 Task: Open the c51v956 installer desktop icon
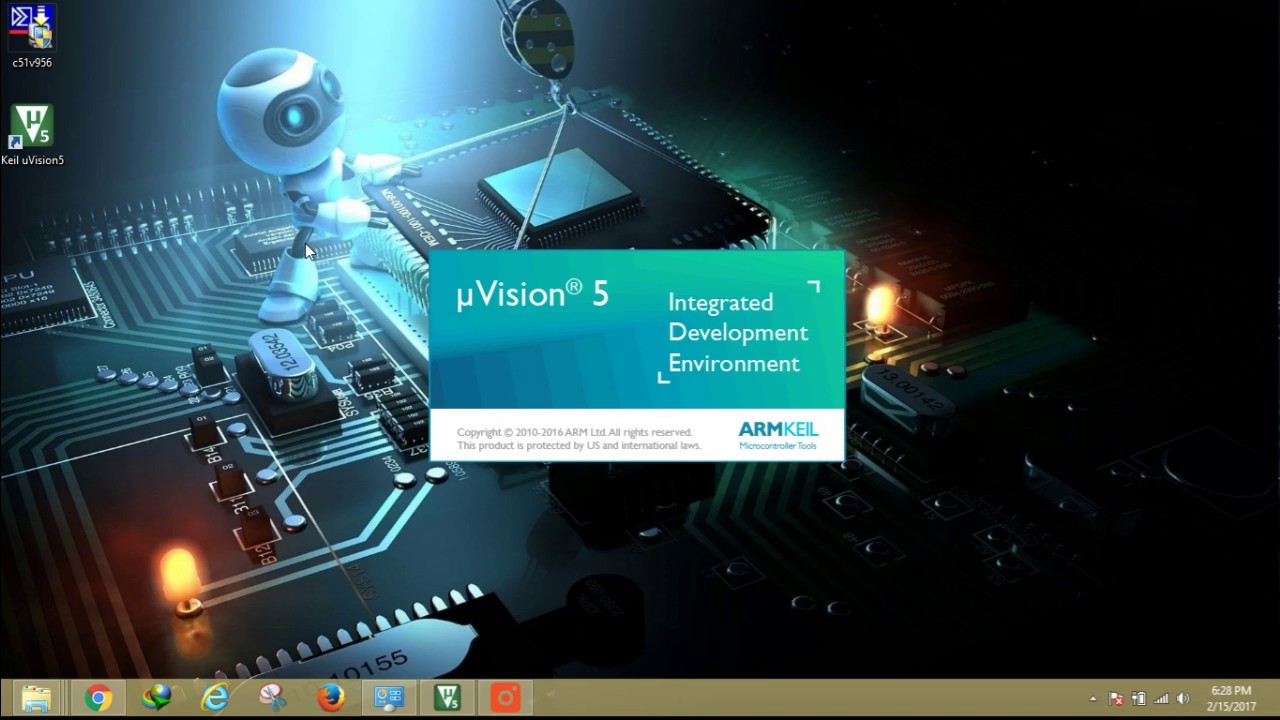[x=32, y=37]
